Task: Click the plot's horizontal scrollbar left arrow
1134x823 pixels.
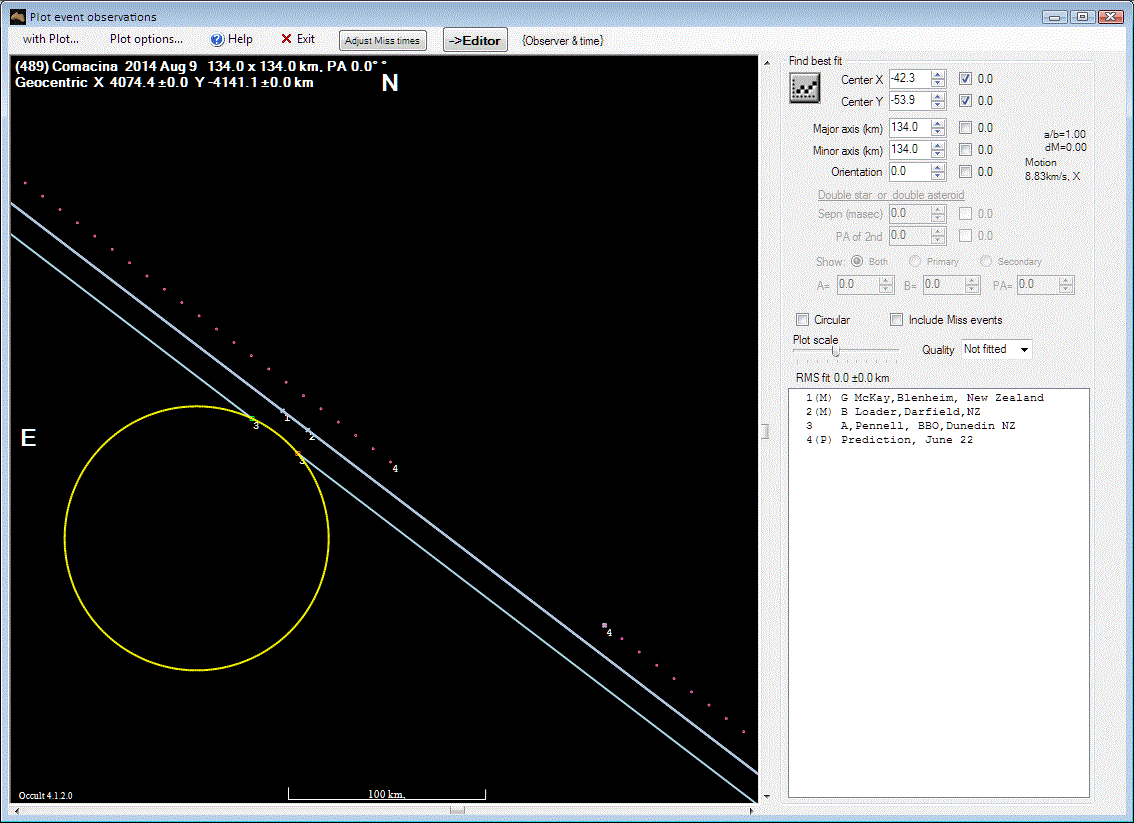Action: point(17,811)
